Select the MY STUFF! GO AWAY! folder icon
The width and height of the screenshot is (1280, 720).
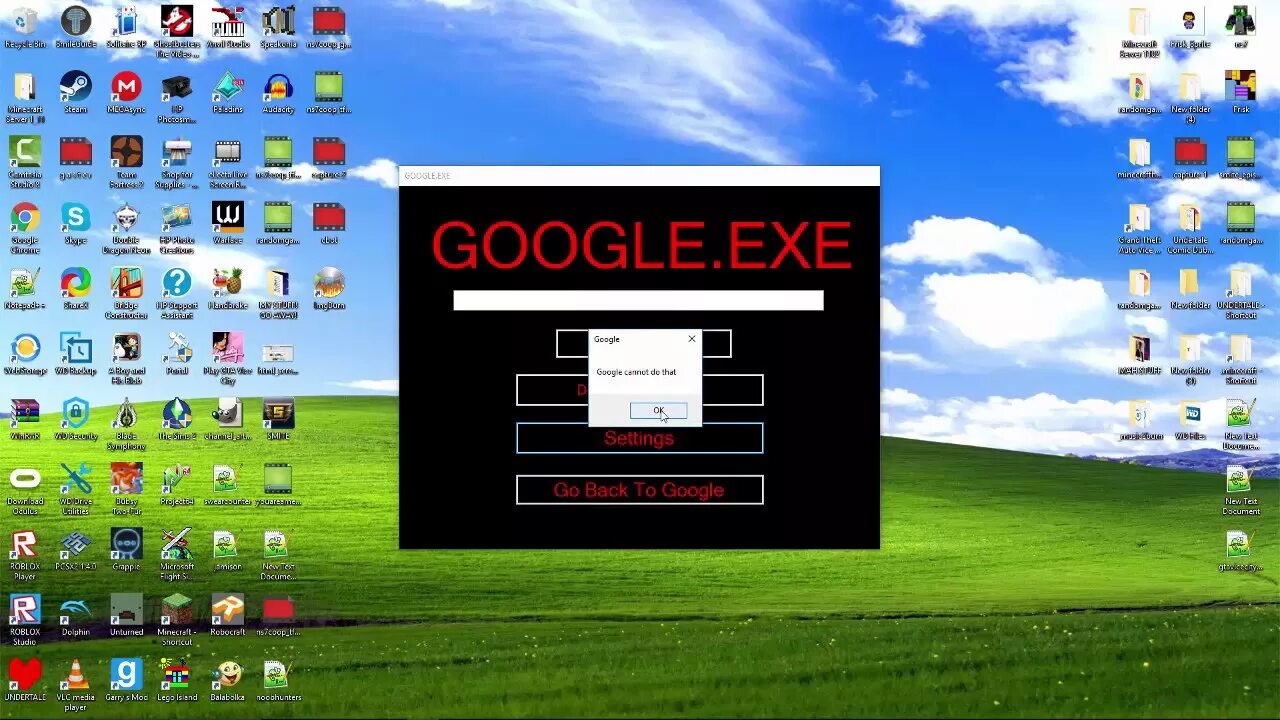278,293
